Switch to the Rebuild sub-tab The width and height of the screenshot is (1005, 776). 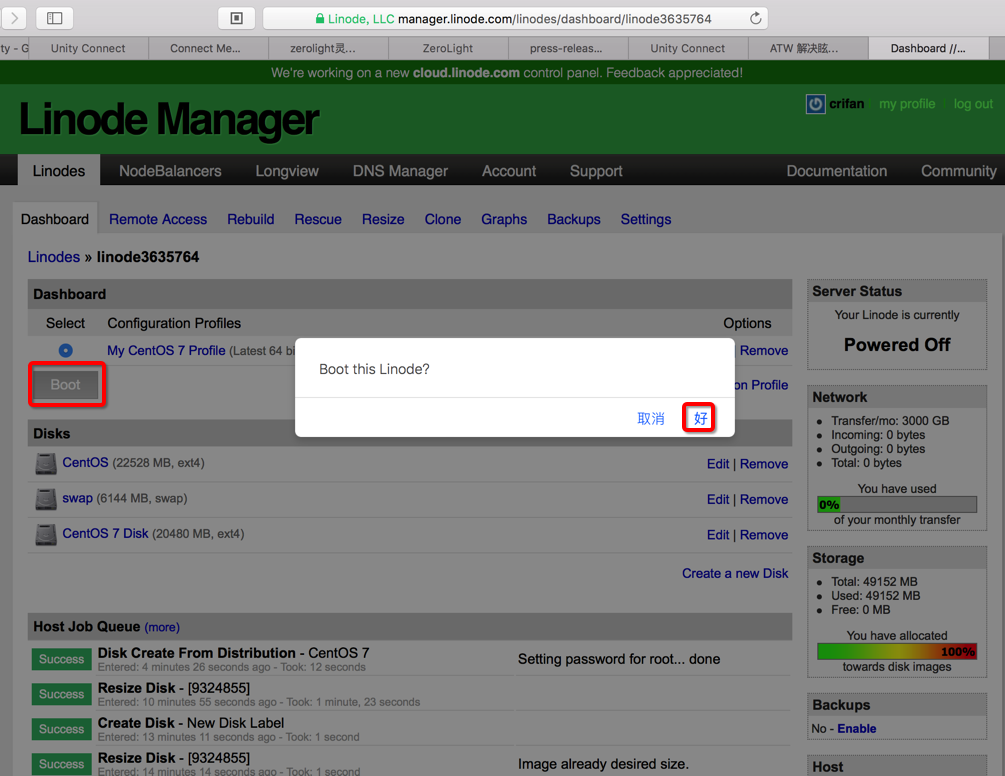[x=251, y=219]
